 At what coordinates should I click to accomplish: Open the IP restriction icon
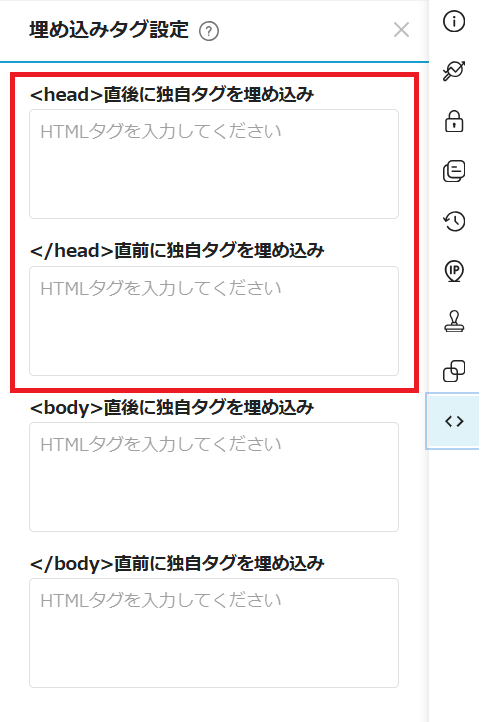[454, 271]
